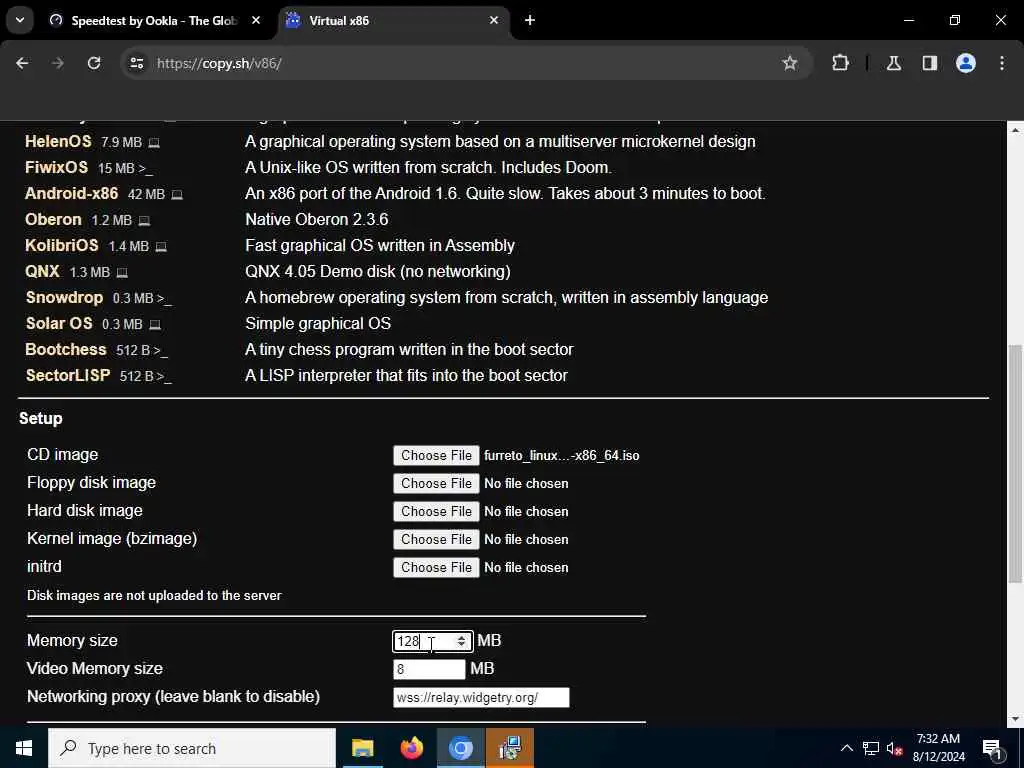Launch HelenOS
The width and height of the screenshot is (1024, 768).
coord(58,141)
